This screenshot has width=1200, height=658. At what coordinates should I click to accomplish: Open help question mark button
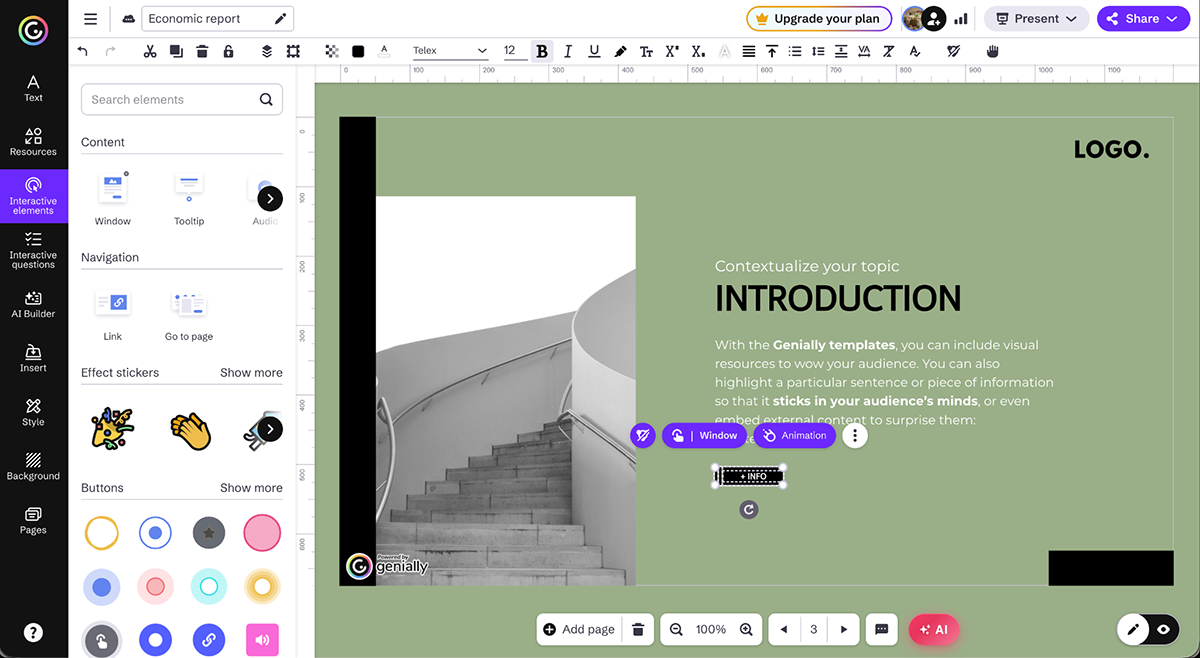point(33,632)
